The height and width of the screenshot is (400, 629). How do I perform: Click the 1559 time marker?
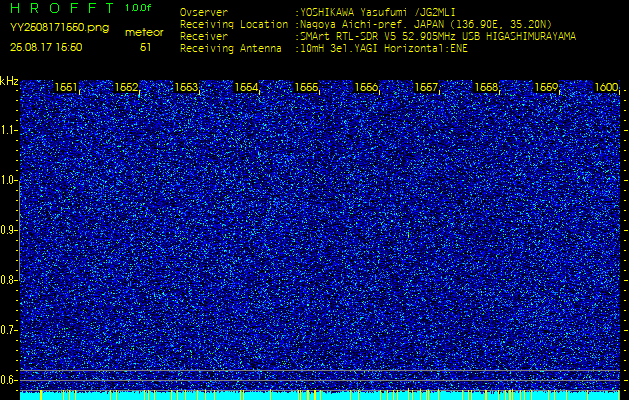(546, 87)
